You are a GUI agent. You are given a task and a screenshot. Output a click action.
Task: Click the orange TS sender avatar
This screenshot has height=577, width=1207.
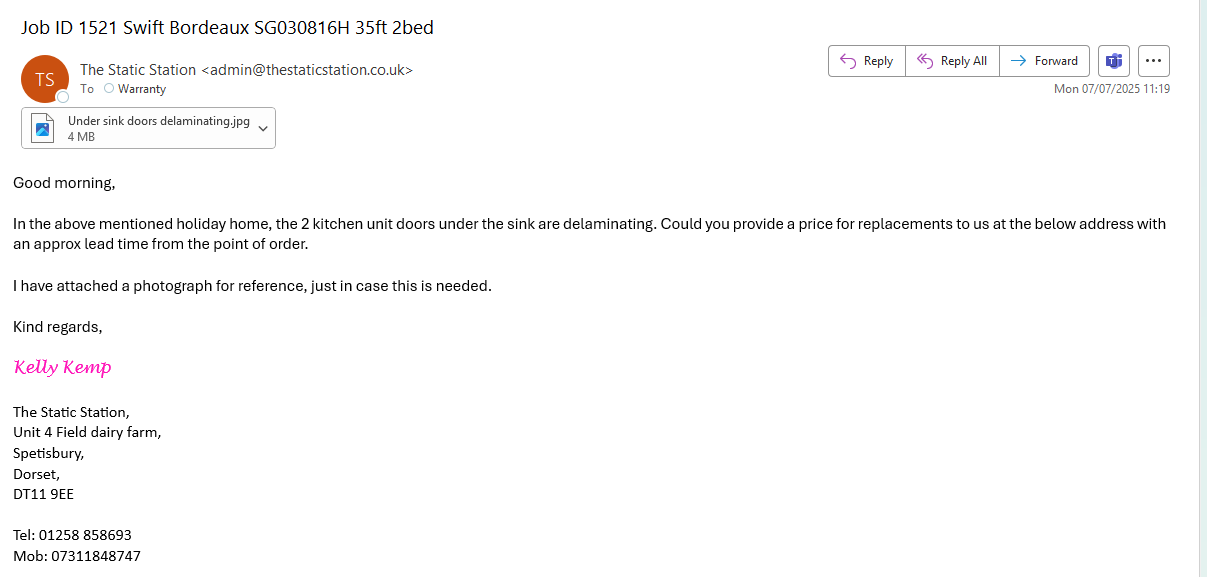pyautogui.click(x=44, y=79)
